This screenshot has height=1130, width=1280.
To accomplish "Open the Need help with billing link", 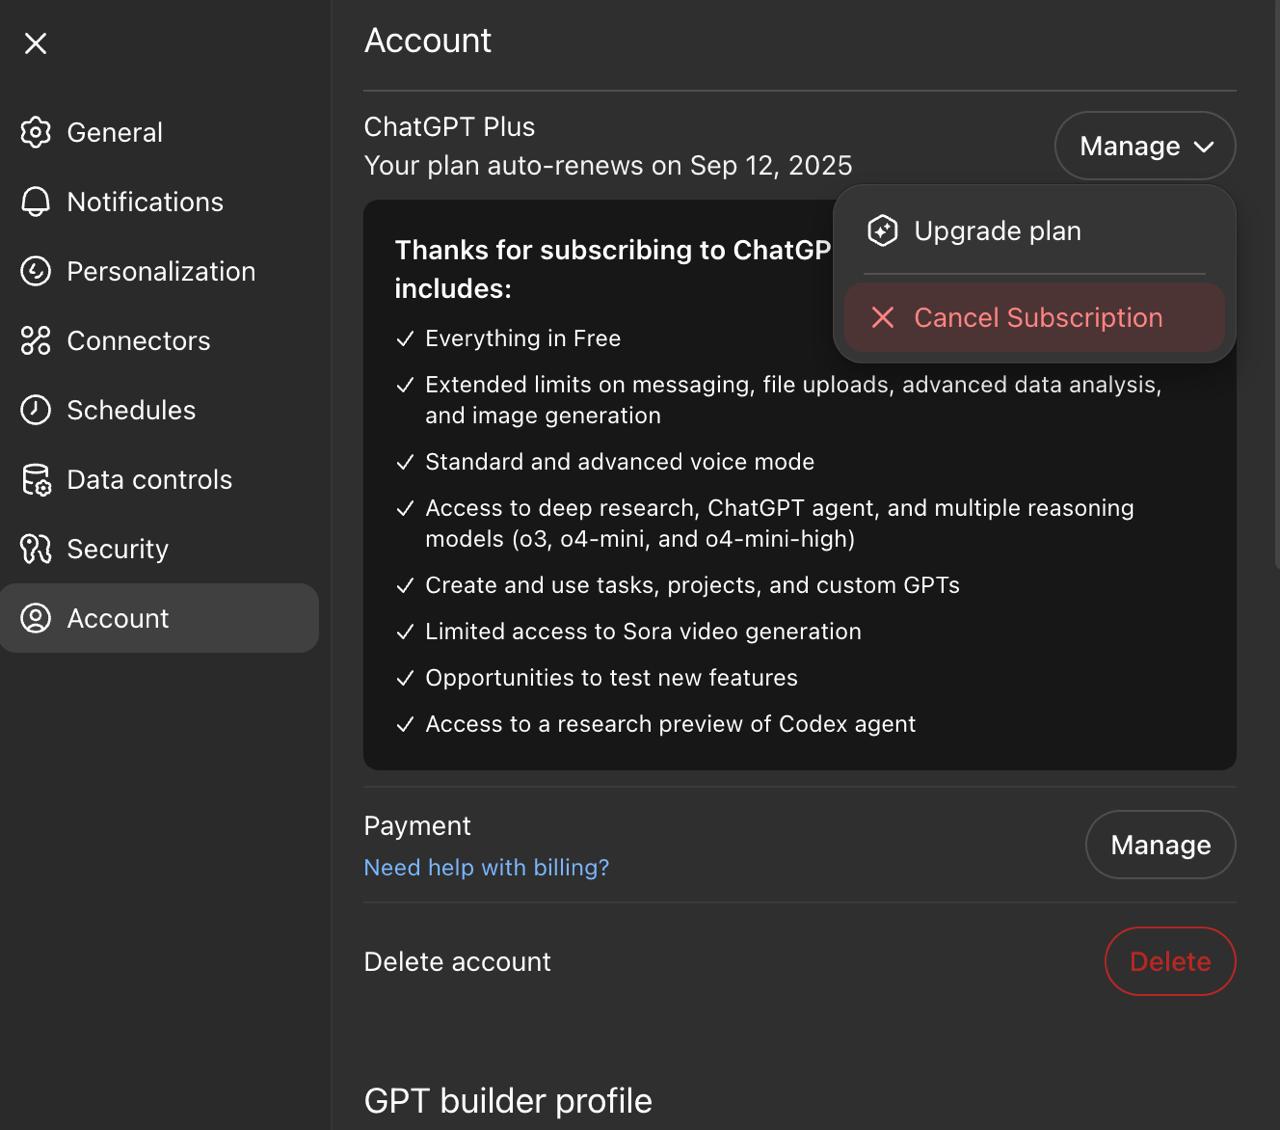I will [486, 867].
